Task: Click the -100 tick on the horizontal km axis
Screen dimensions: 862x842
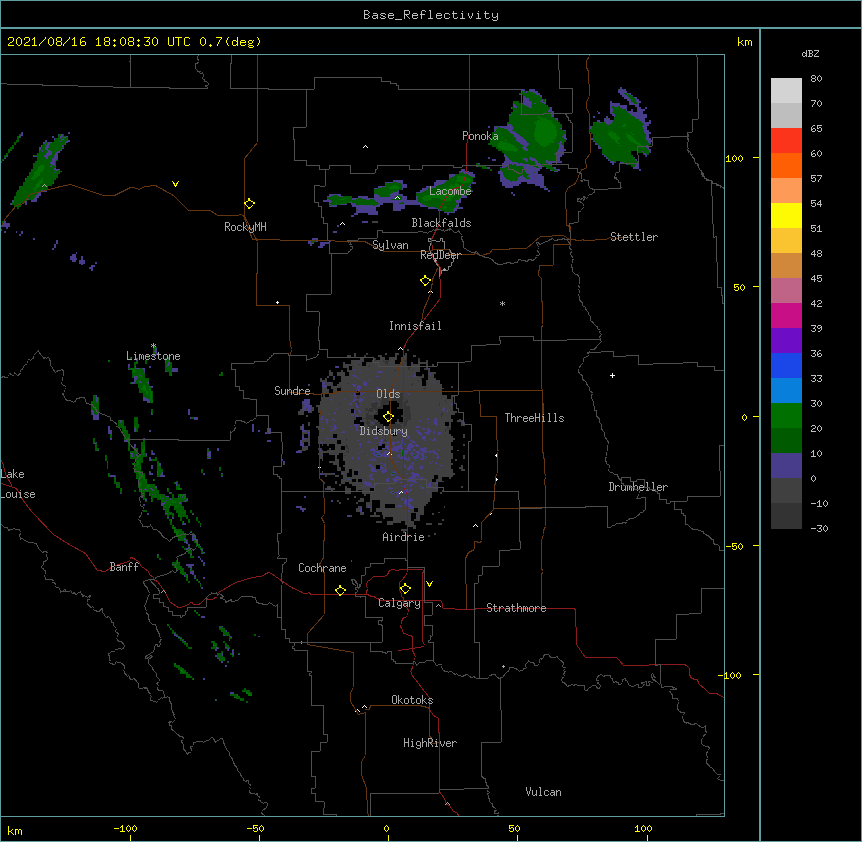Action: tap(125, 828)
